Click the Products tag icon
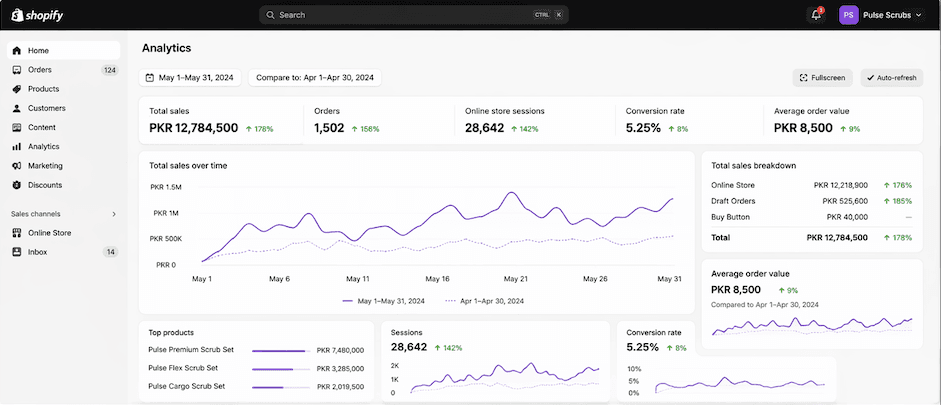 [x=17, y=89]
